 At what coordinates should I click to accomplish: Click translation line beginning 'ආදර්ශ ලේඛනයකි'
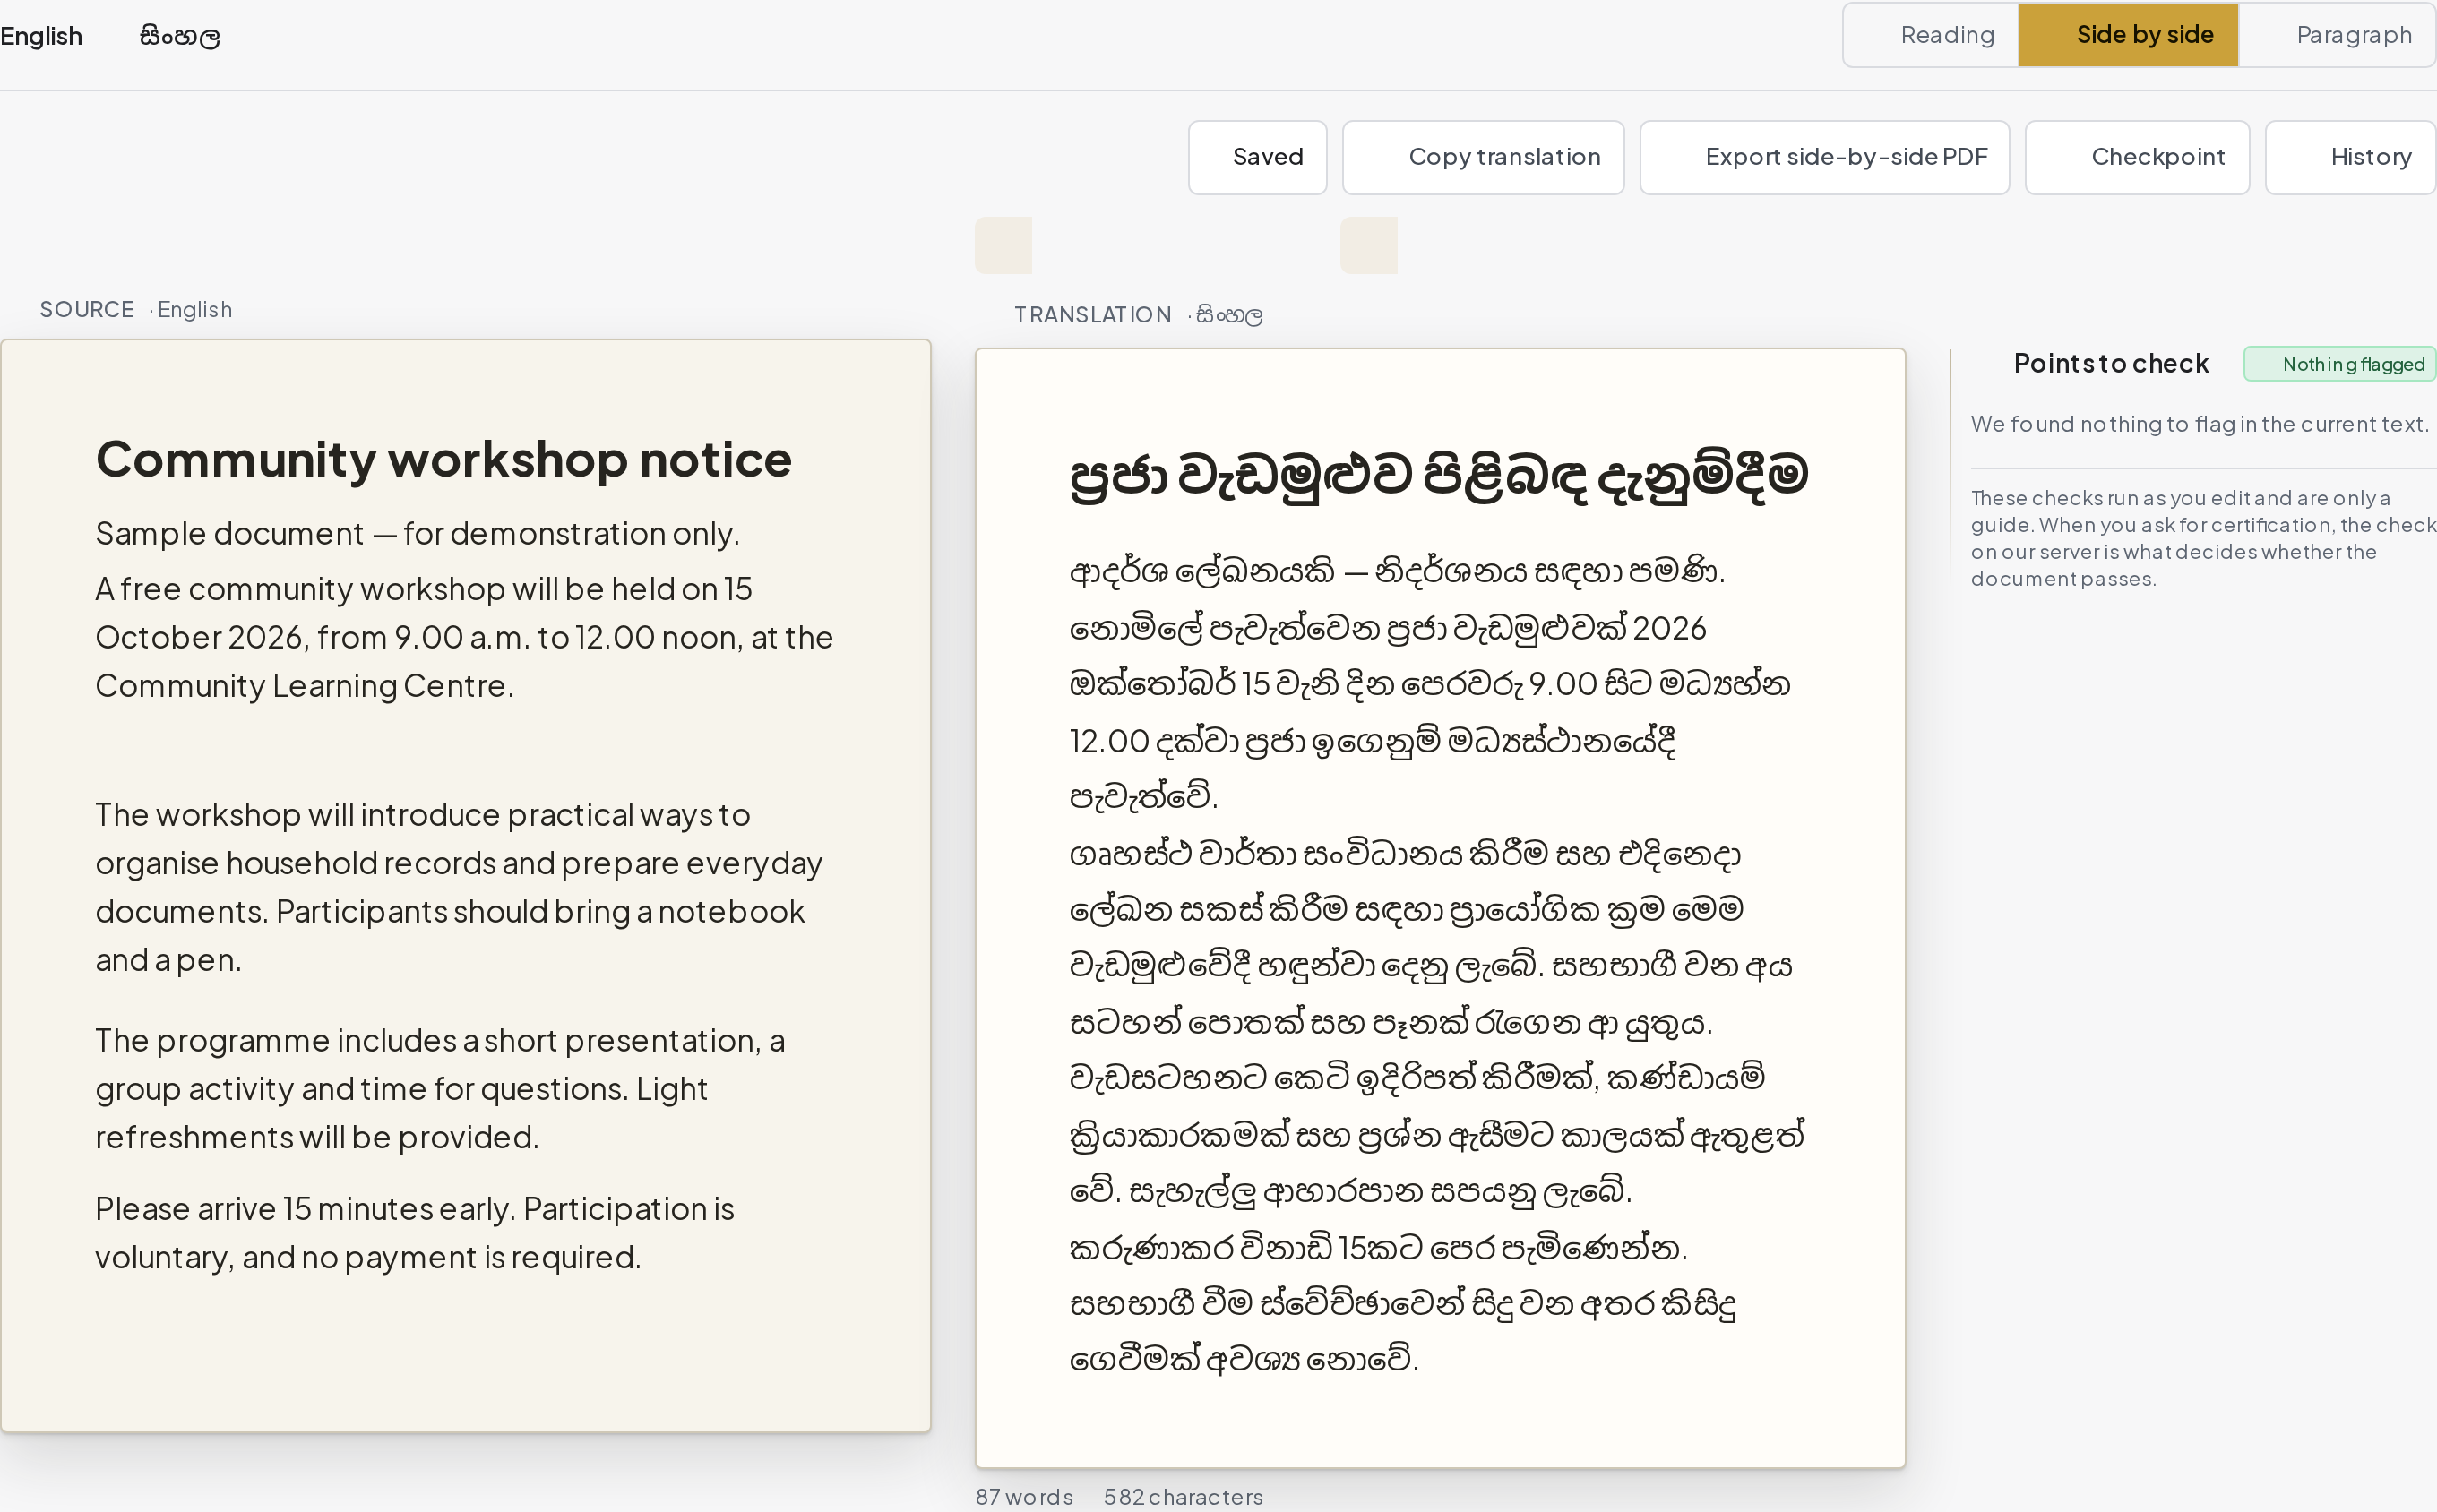pos(1397,571)
